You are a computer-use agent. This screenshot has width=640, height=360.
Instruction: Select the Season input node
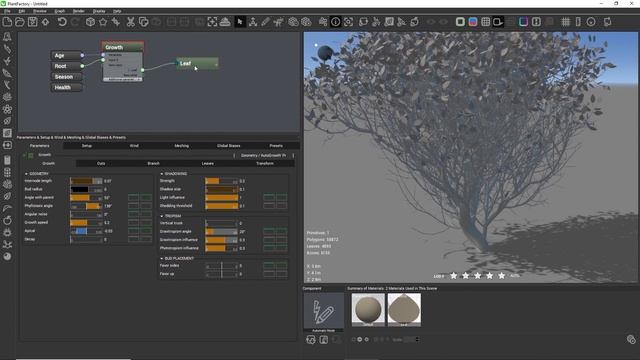(x=66, y=77)
